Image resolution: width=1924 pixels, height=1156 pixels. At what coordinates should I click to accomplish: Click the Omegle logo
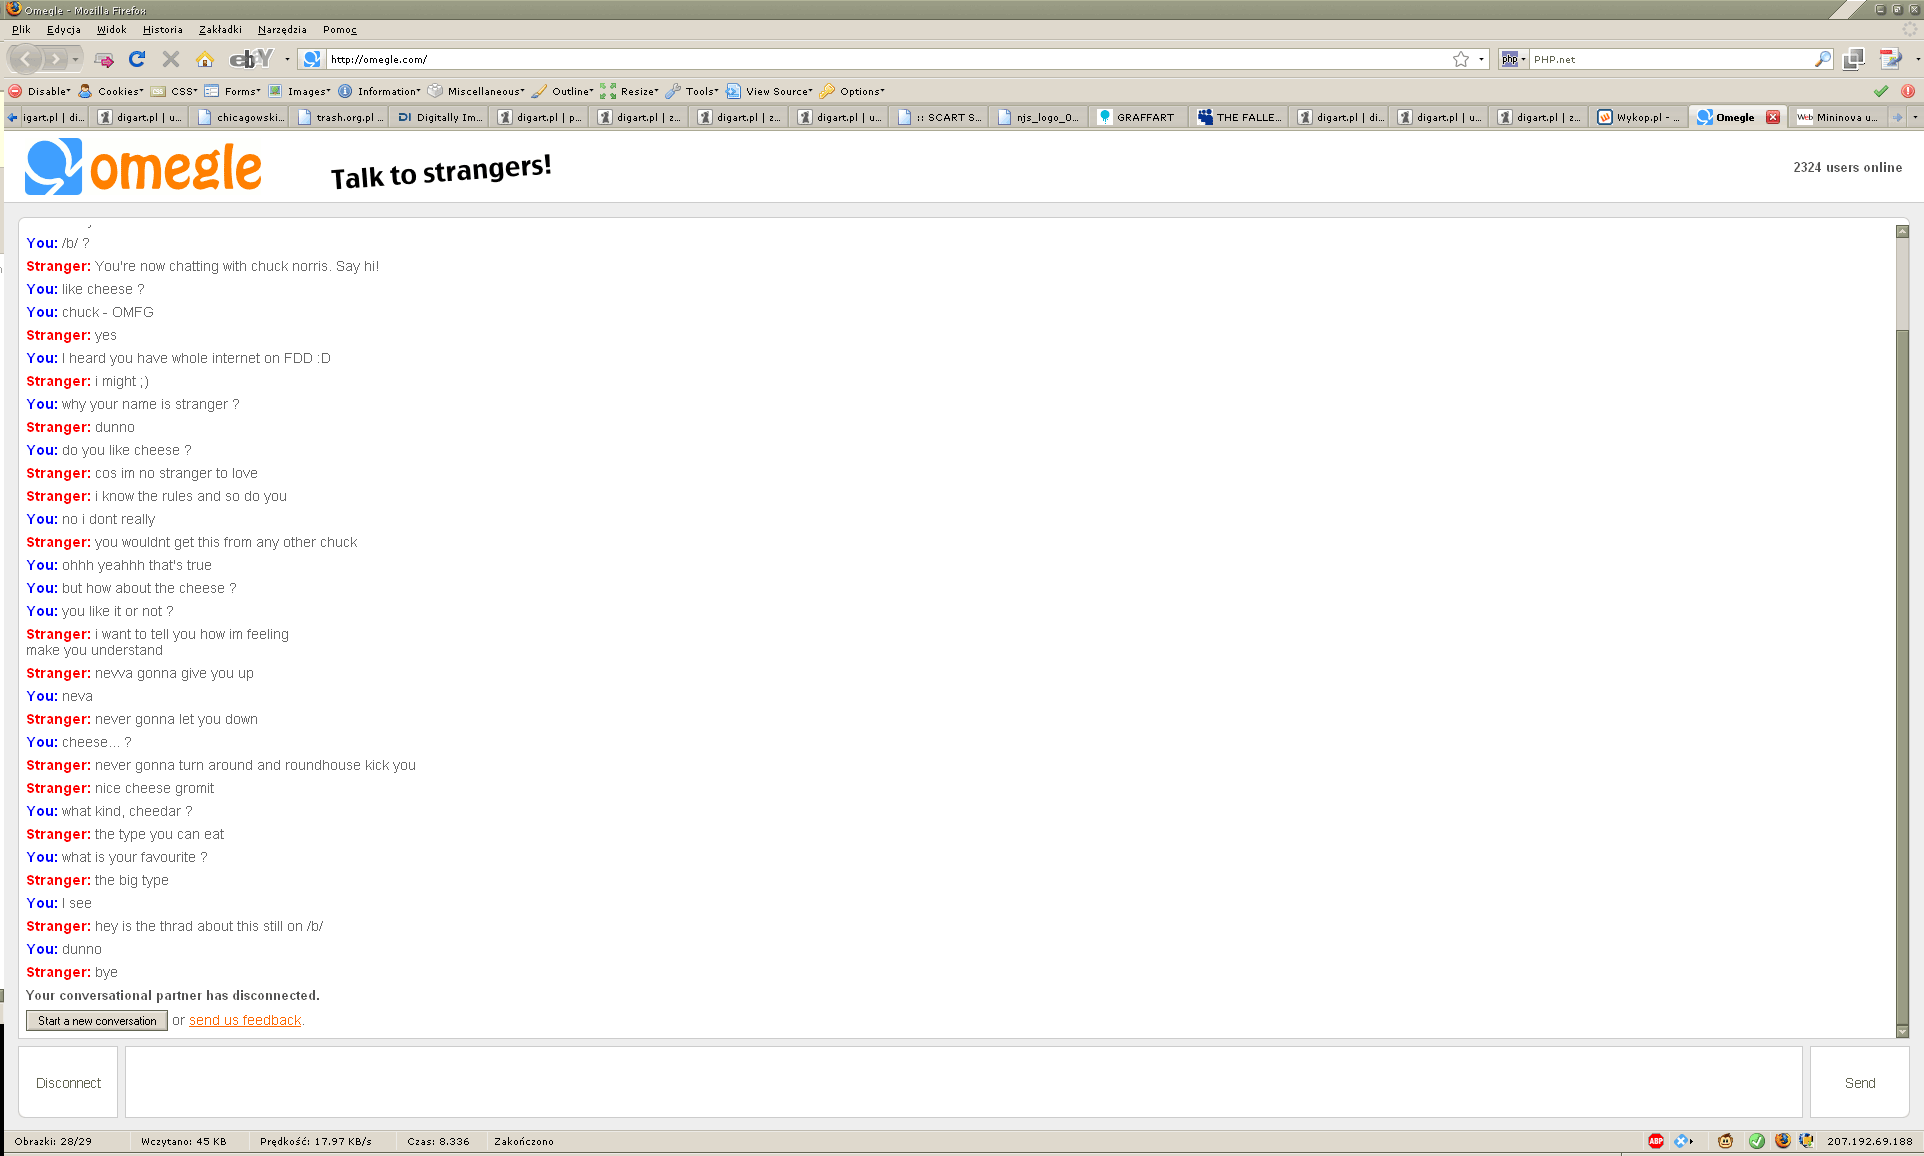click(x=144, y=167)
